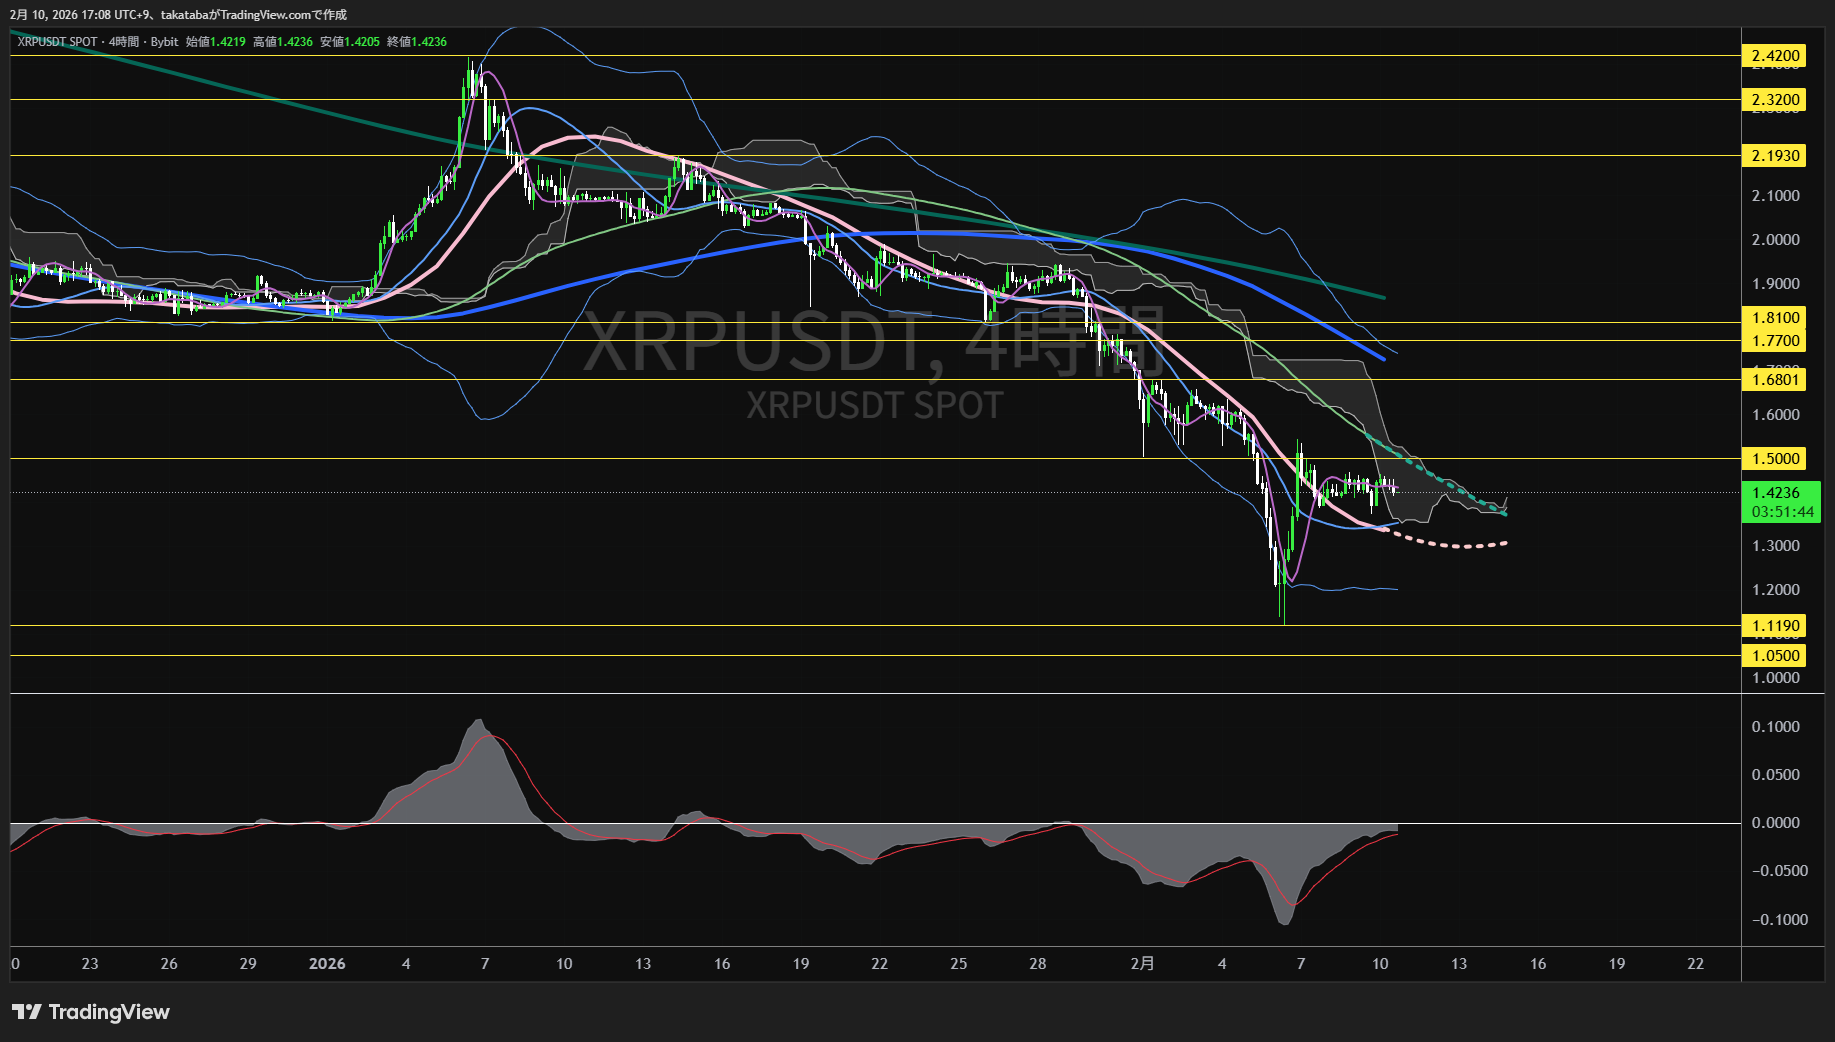Screen dimensions: 1835x1042
Task: Click the 2.1930 yellow price level label
Action: point(1775,156)
